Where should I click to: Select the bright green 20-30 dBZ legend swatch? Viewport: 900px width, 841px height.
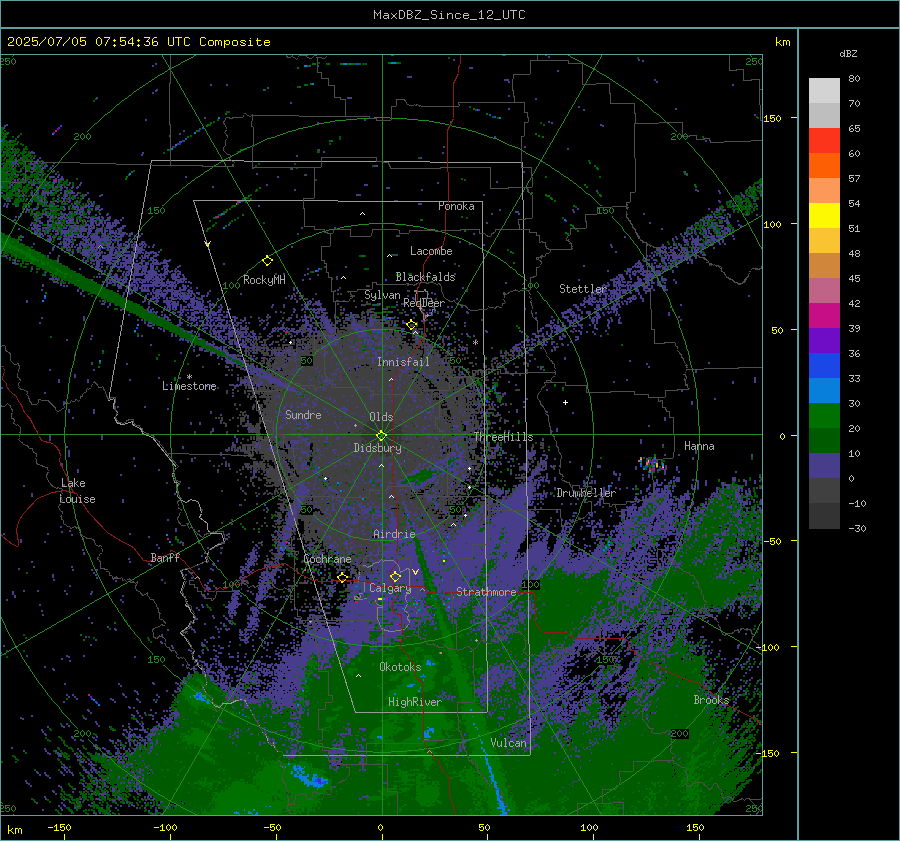click(824, 416)
